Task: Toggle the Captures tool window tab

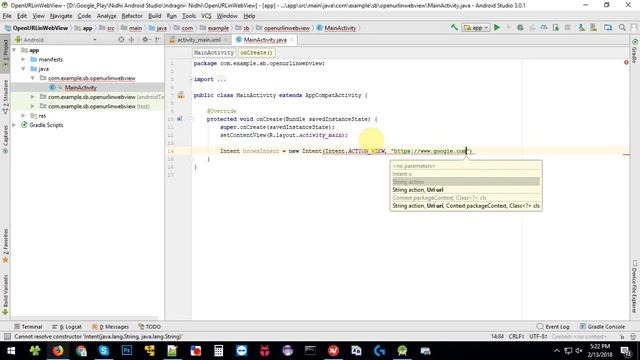Action: coord(5,139)
